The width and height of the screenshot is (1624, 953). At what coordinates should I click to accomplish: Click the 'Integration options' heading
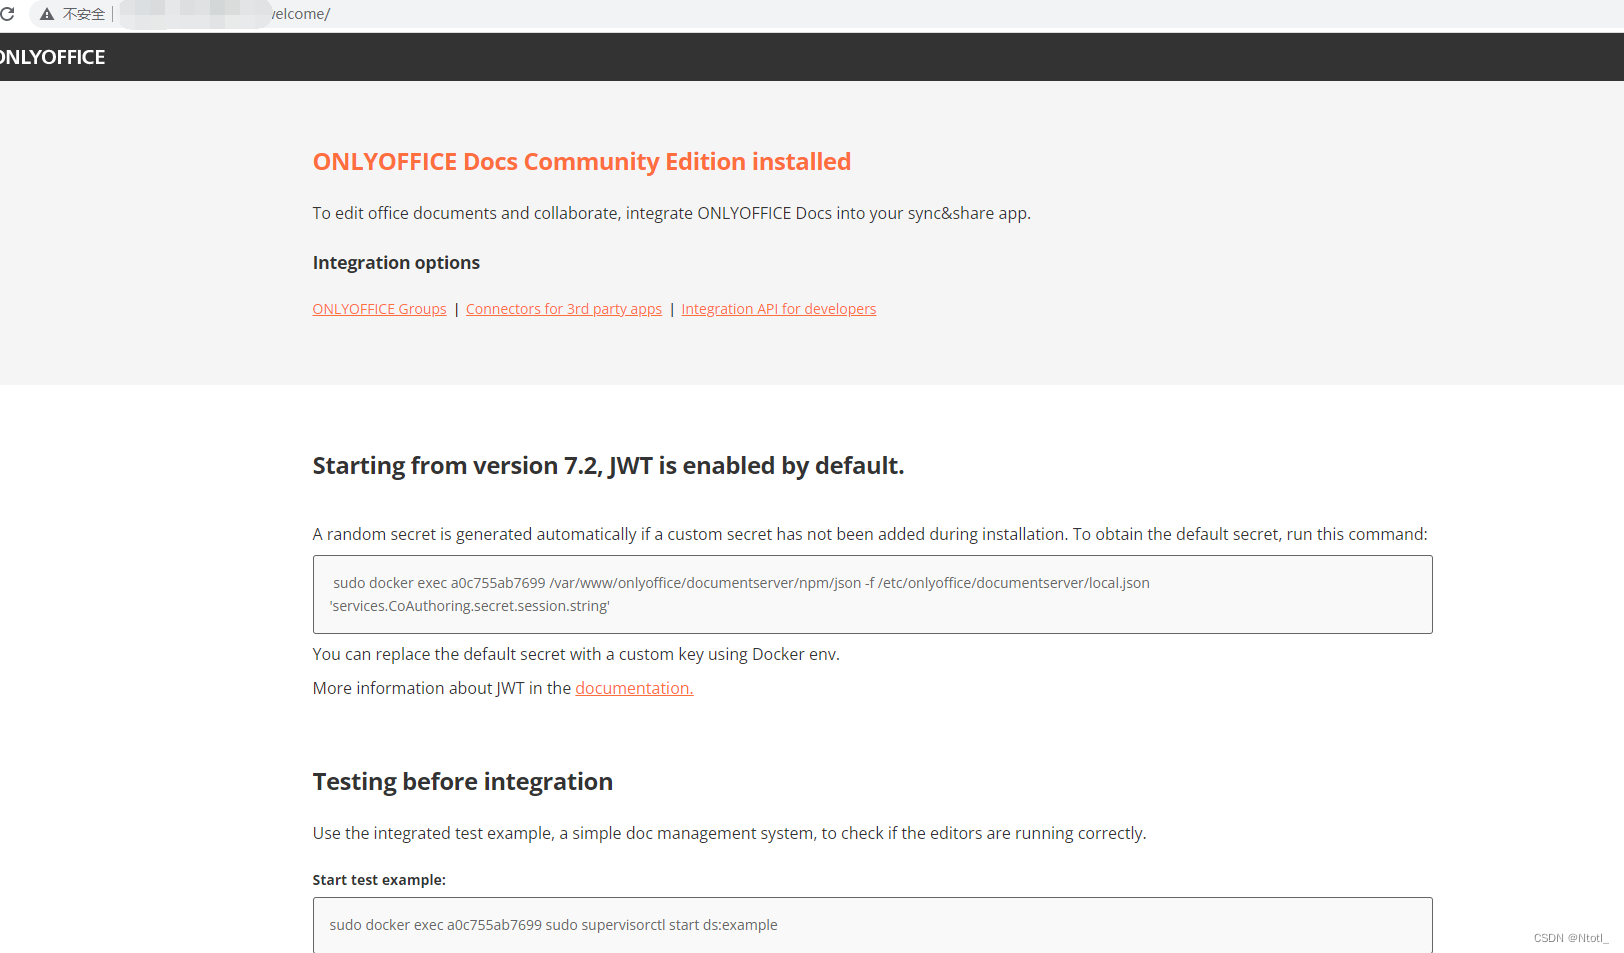[396, 262]
